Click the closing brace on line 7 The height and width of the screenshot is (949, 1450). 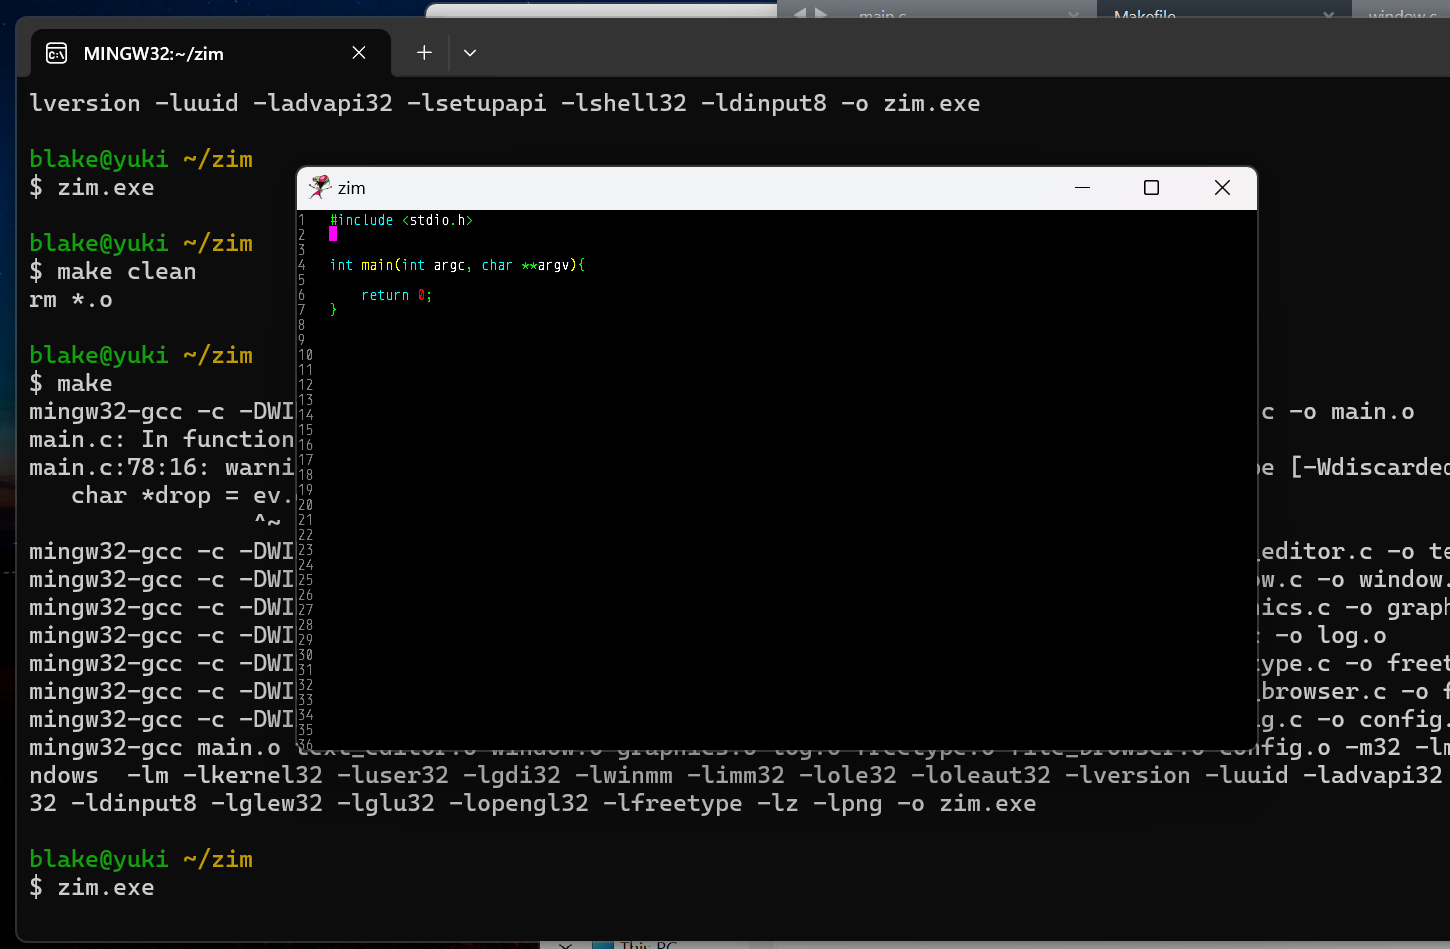click(334, 310)
